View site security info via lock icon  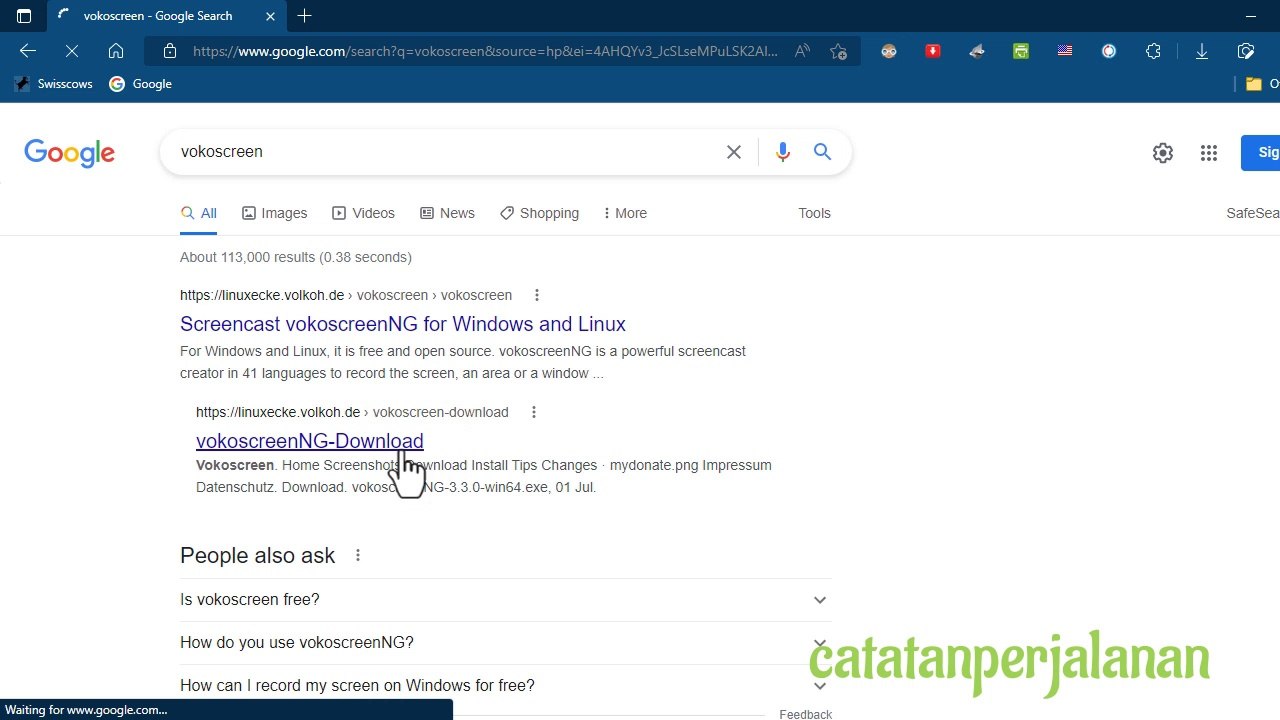[169, 51]
